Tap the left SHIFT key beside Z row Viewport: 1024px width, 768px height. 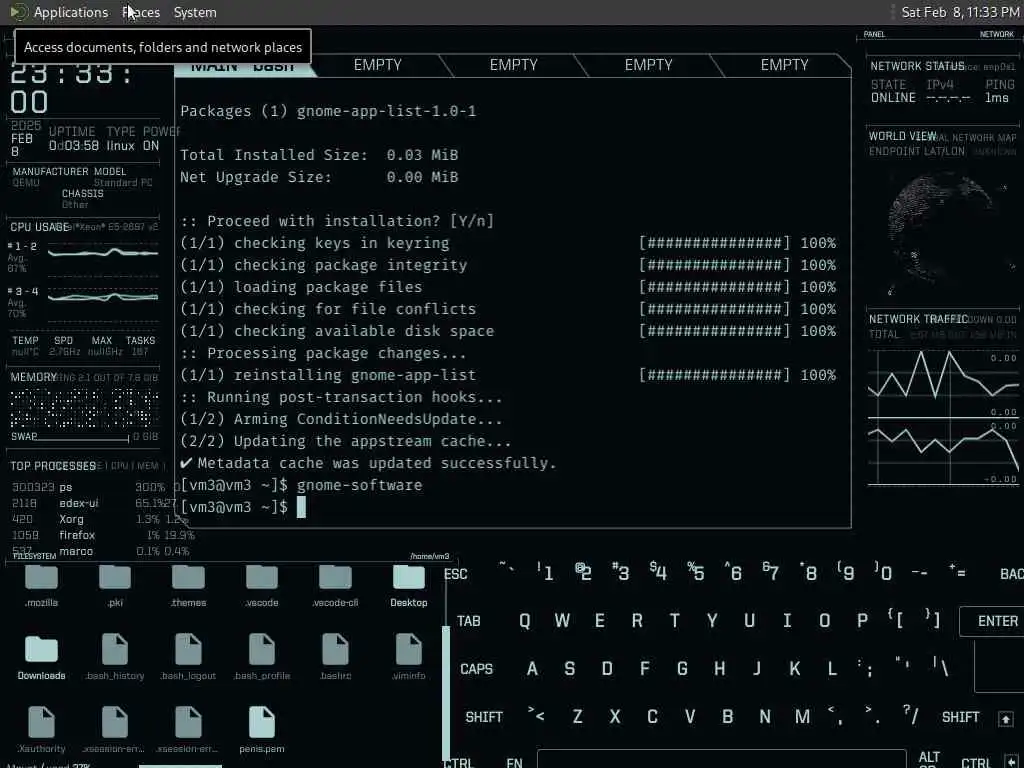click(x=484, y=717)
